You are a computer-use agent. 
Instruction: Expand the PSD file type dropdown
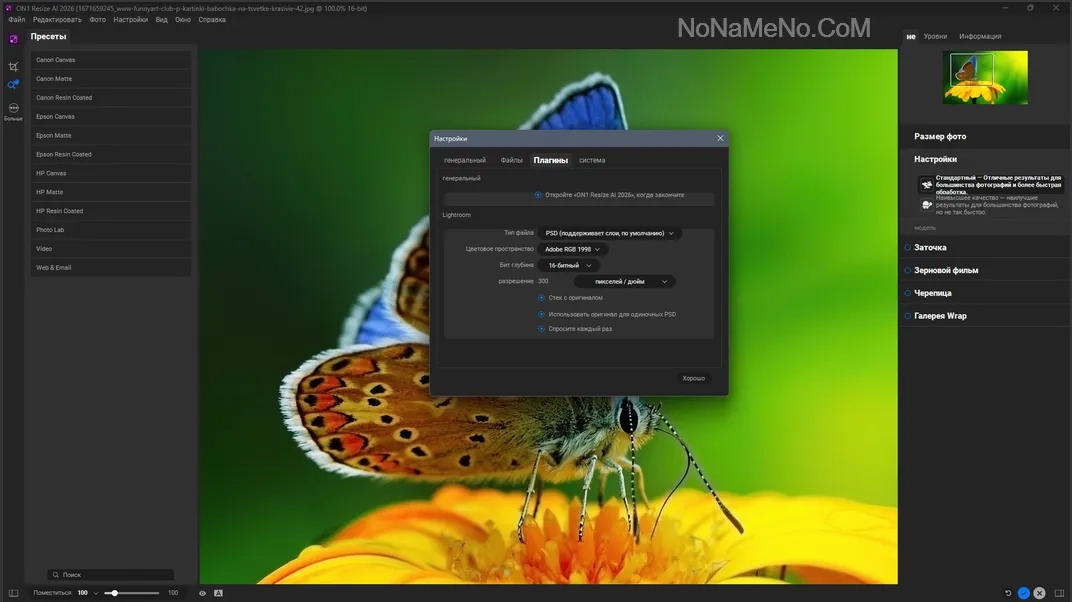610,233
